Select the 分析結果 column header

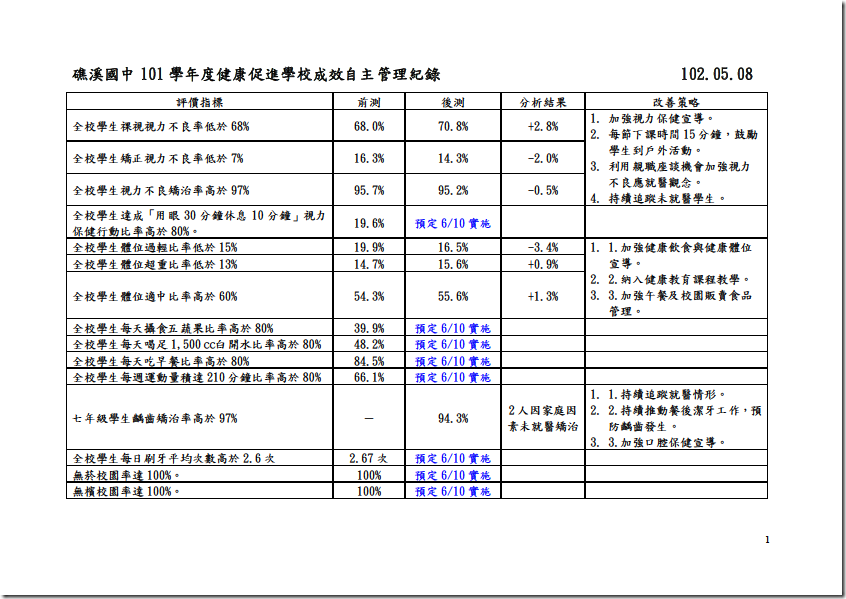point(543,102)
